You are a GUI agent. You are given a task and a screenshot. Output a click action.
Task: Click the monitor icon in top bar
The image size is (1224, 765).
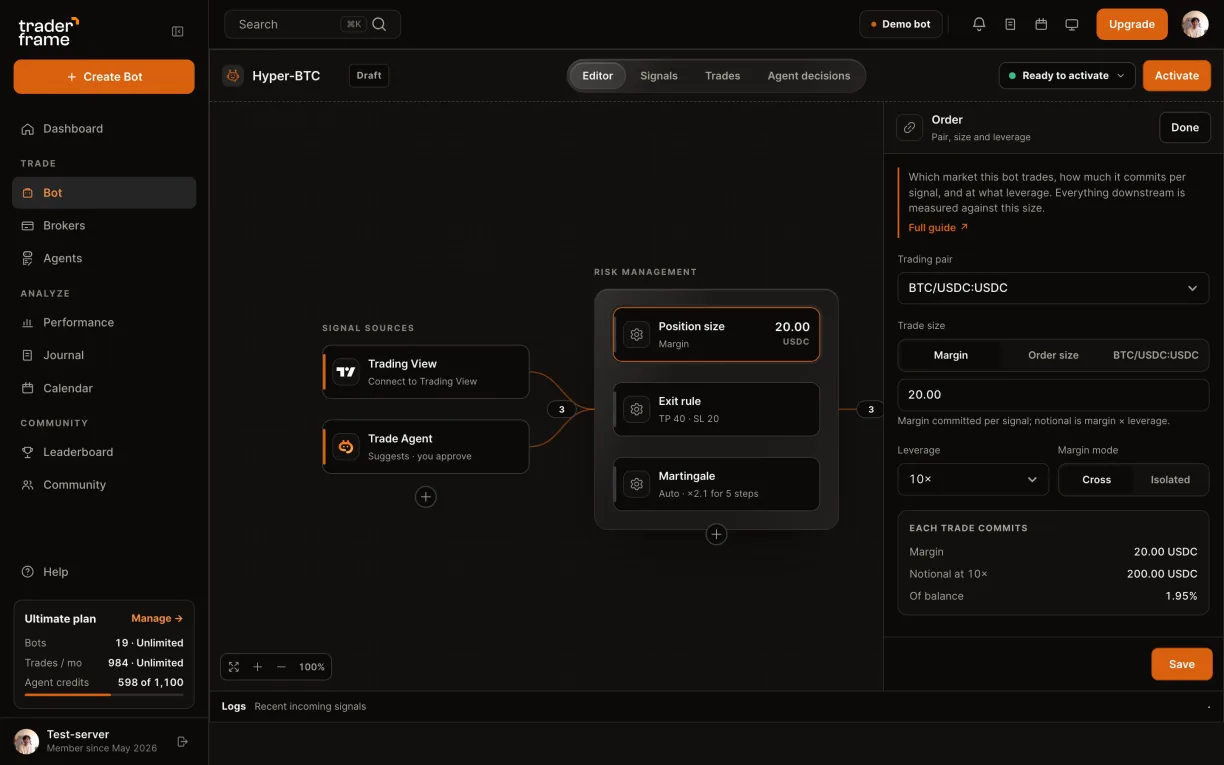pos(1072,24)
